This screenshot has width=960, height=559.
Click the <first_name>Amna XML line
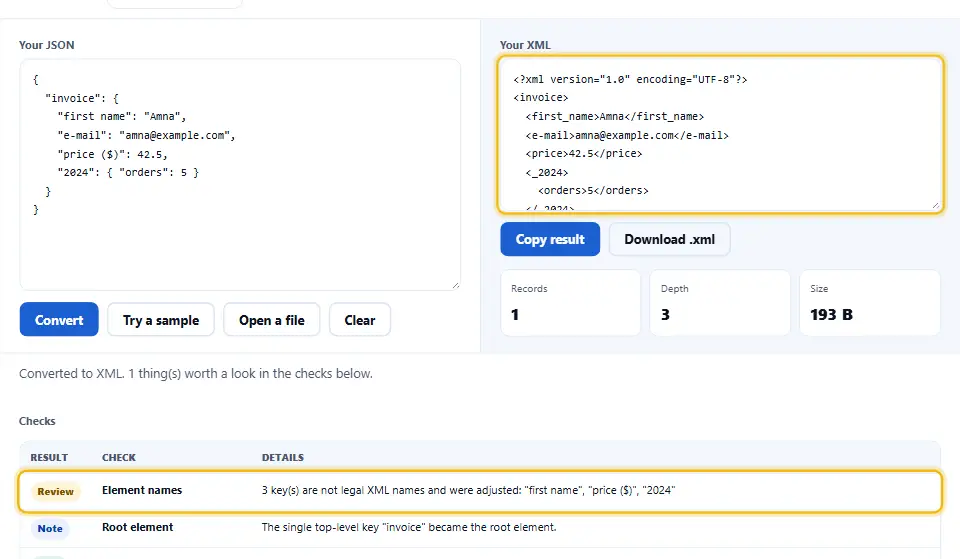615,116
